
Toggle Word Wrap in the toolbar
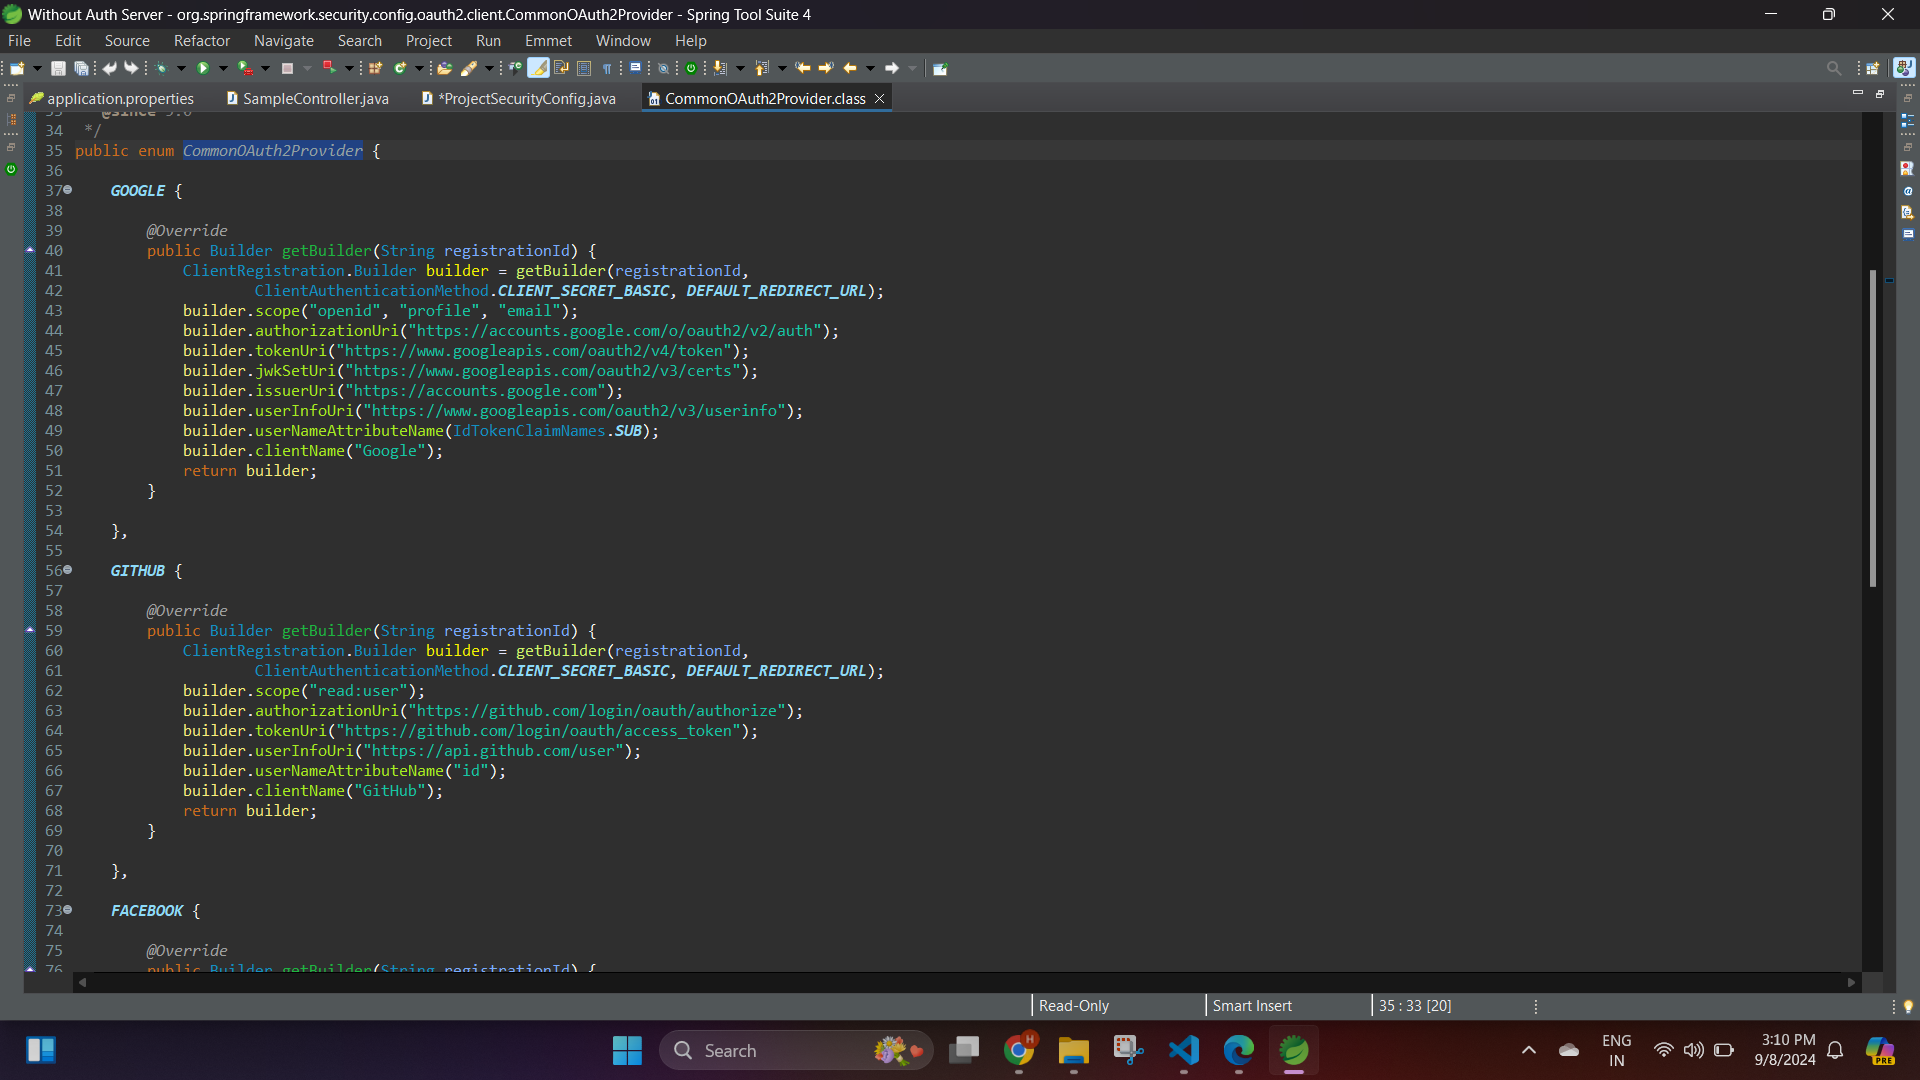click(x=561, y=68)
